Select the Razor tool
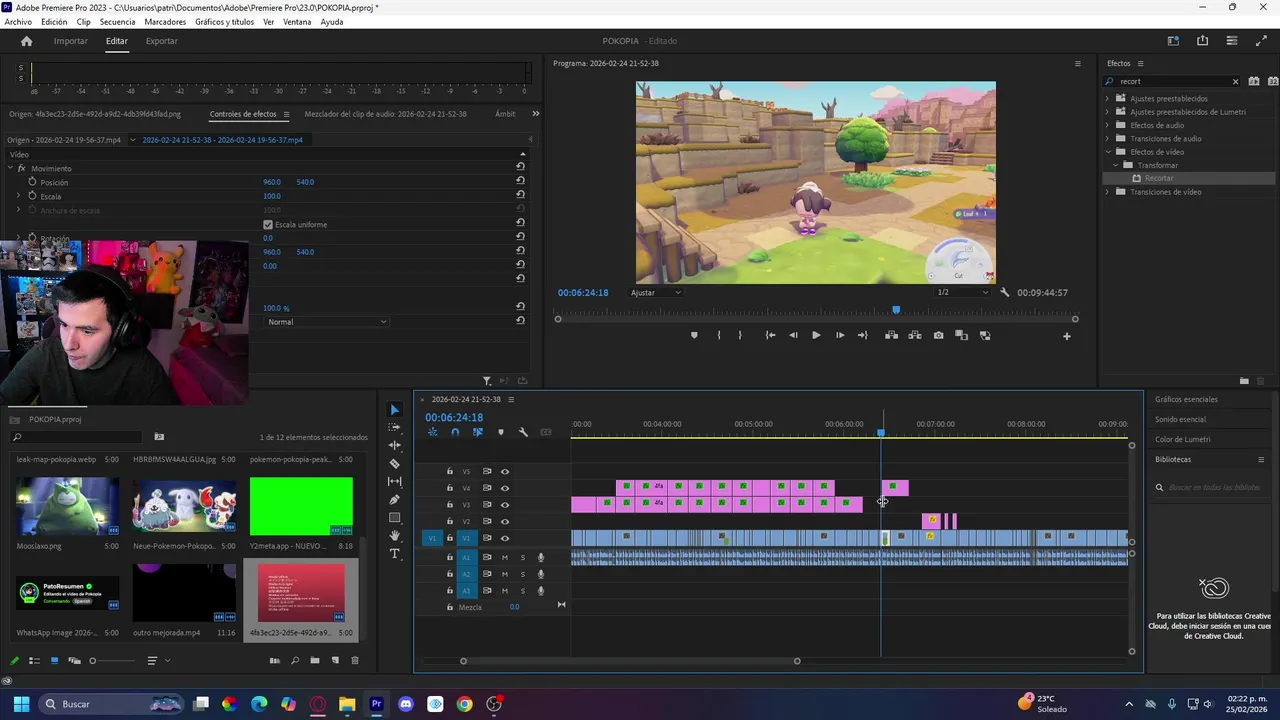The height and width of the screenshot is (720, 1280). pyautogui.click(x=394, y=463)
